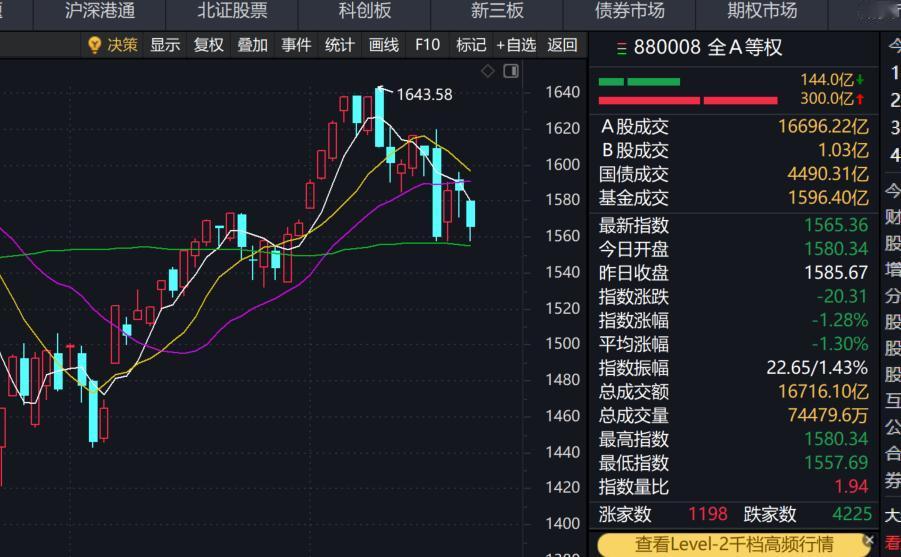Toggle the side panel layout icon
This screenshot has height=557, width=901.
[511, 71]
